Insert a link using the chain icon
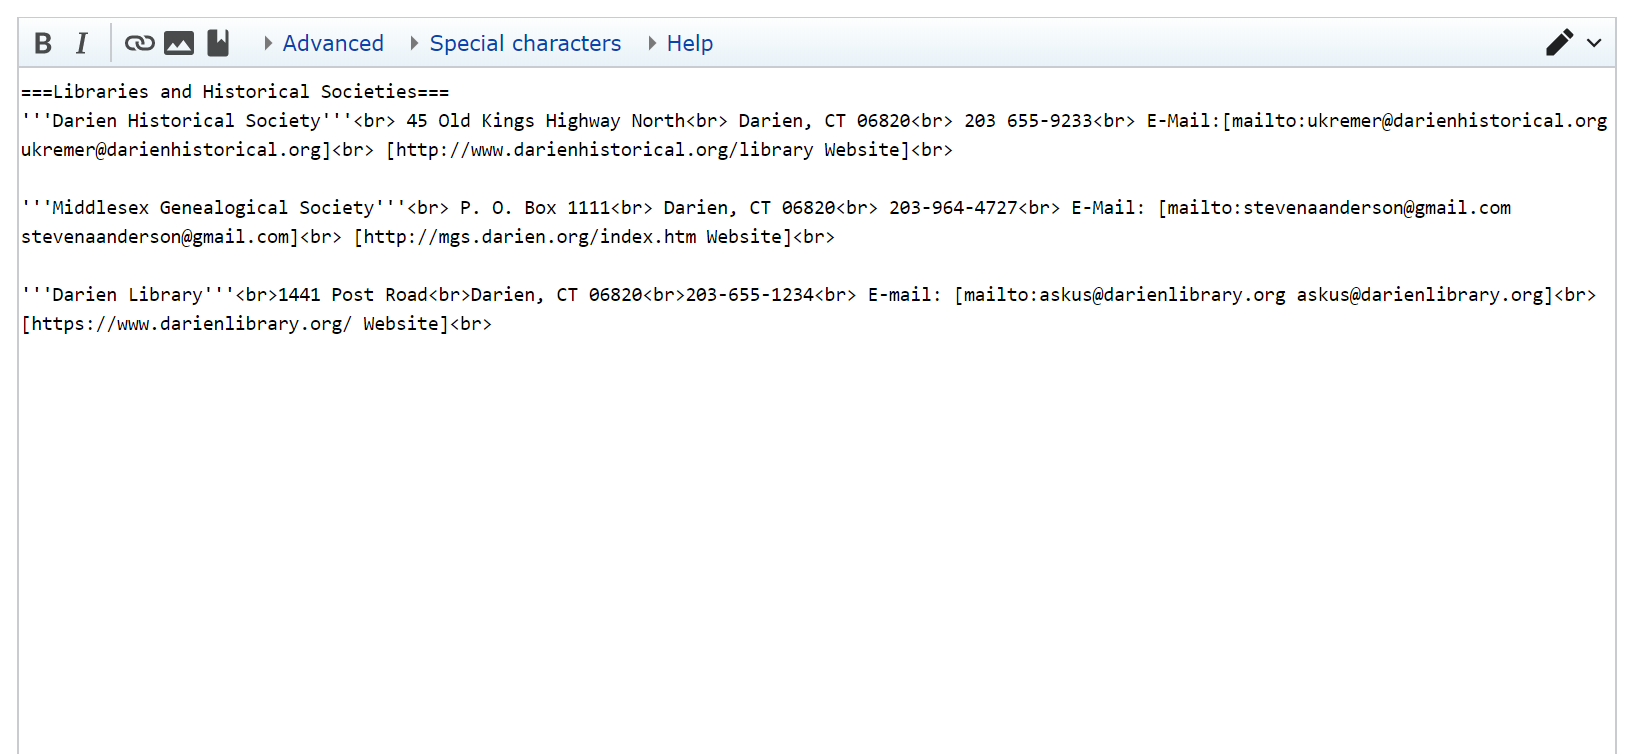Screen dimensions: 1634x754 click(x=139, y=43)
